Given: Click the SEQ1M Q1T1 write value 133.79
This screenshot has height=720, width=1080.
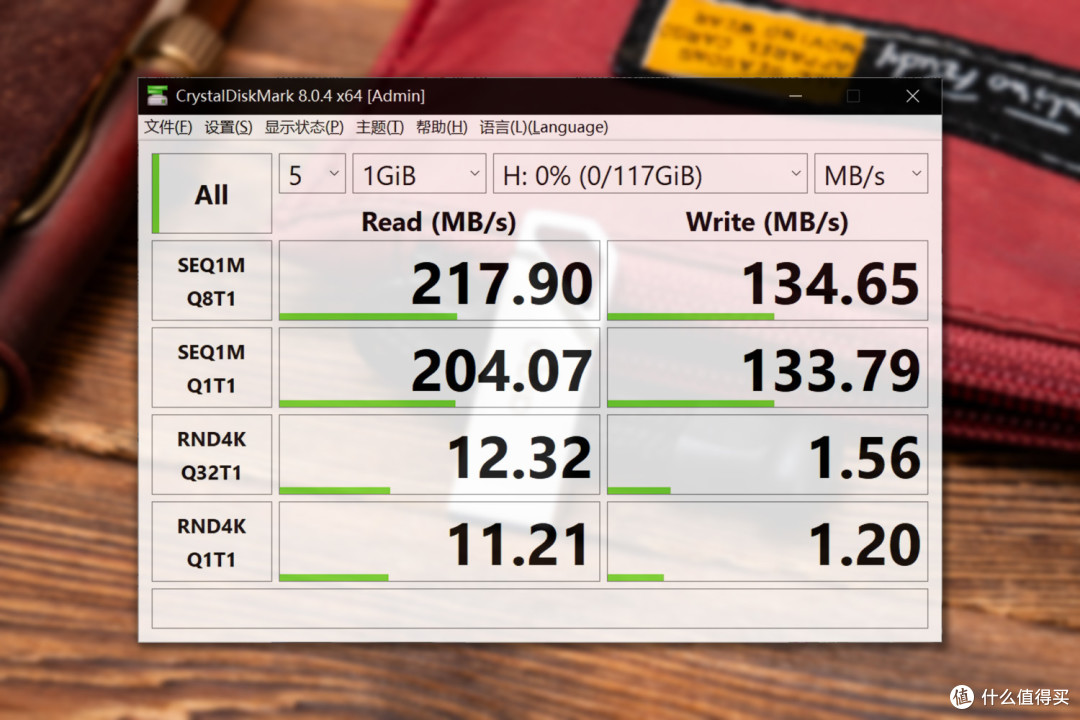Looking at the screenshot, I should pyautogui.click(x=767, y=368).
